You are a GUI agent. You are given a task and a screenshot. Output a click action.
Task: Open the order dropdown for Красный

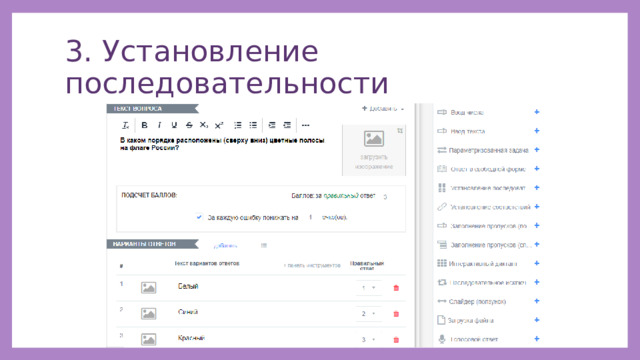pyautogui.click(x=369, y=340)
